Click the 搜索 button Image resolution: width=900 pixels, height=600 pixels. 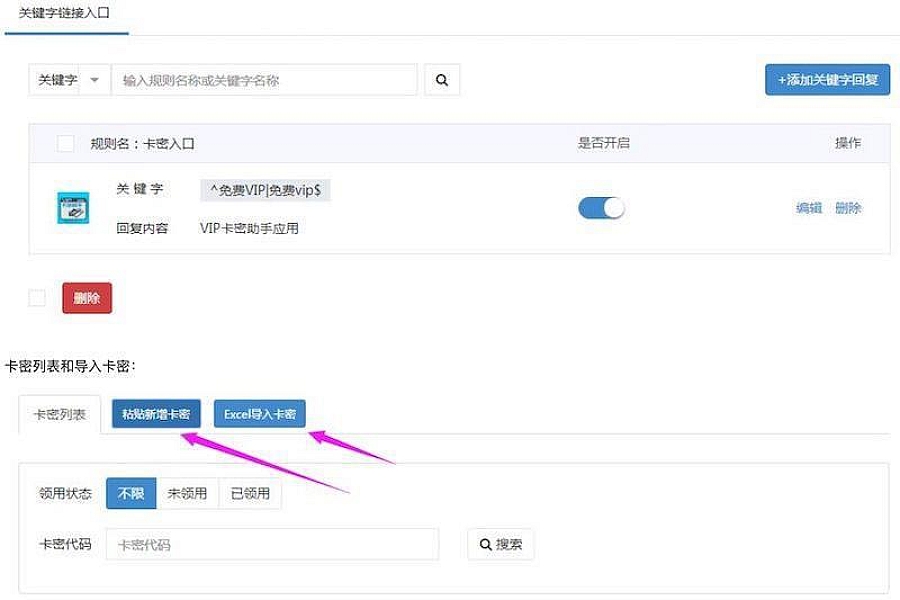[501, 544]
